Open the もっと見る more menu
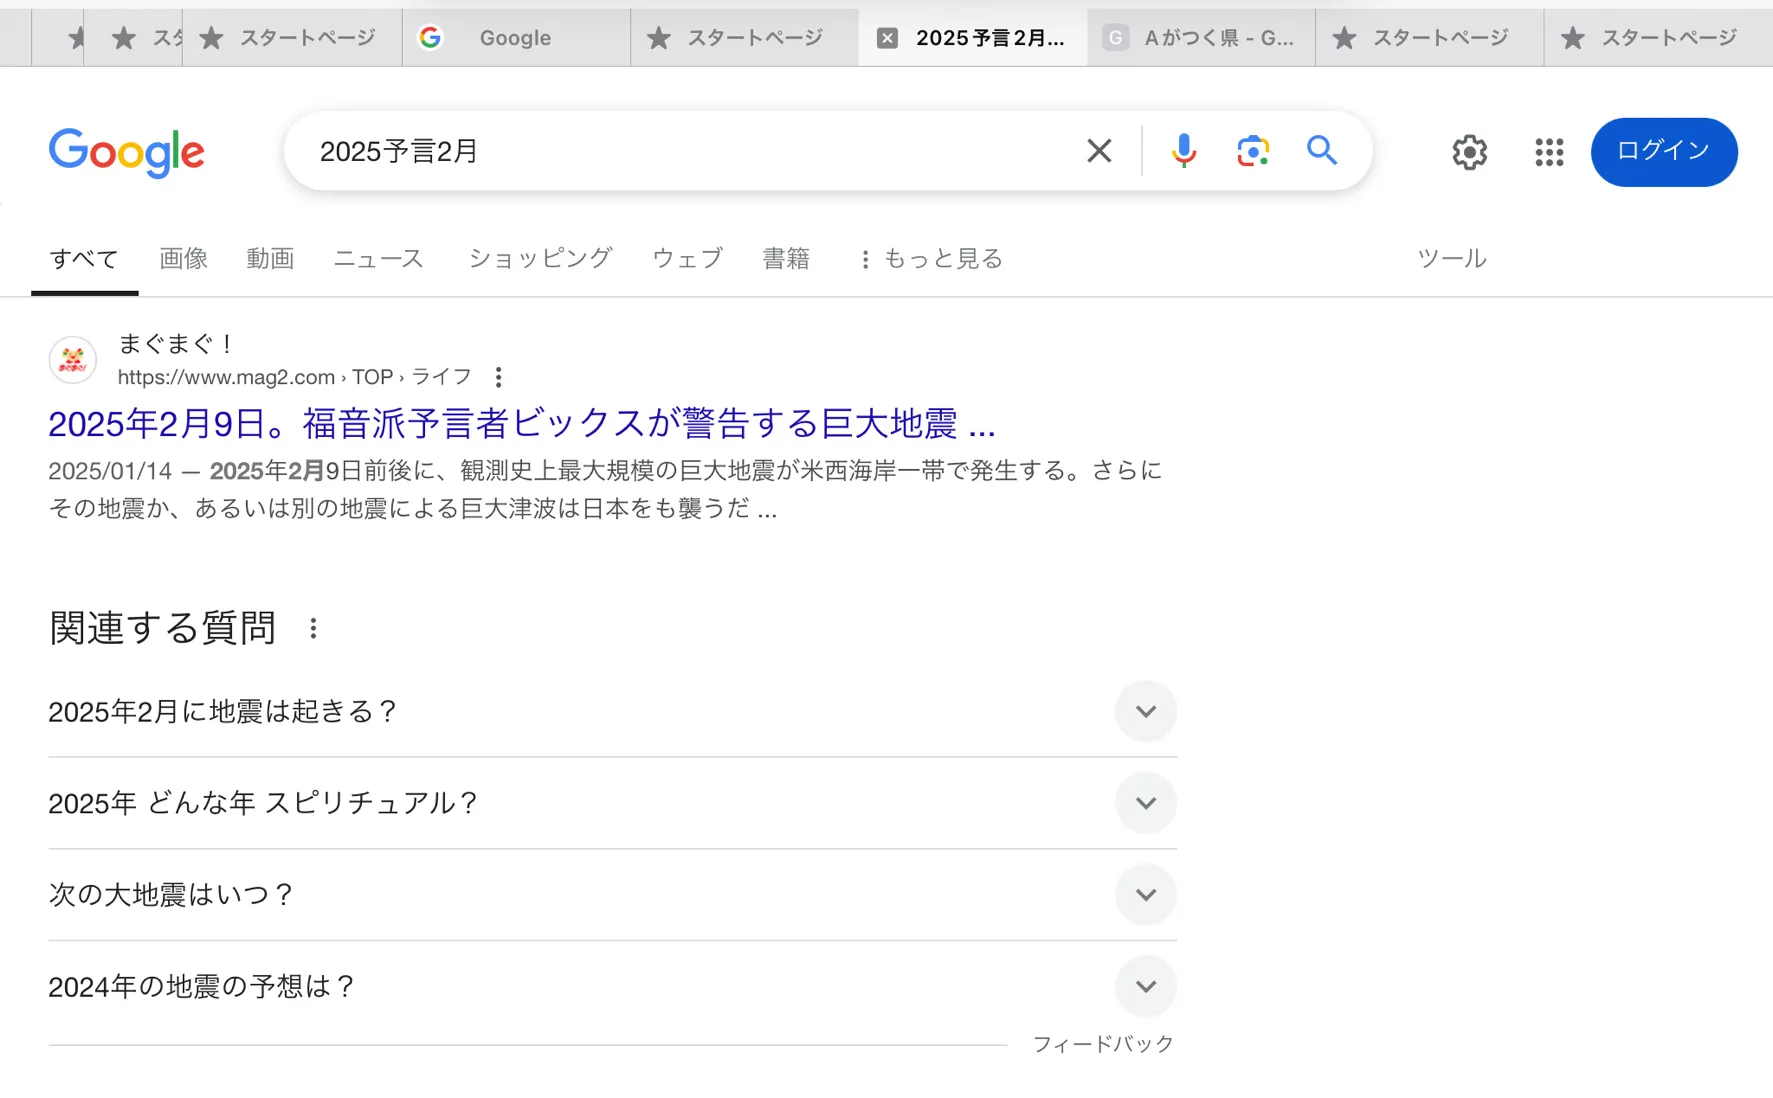 point(932,259)
